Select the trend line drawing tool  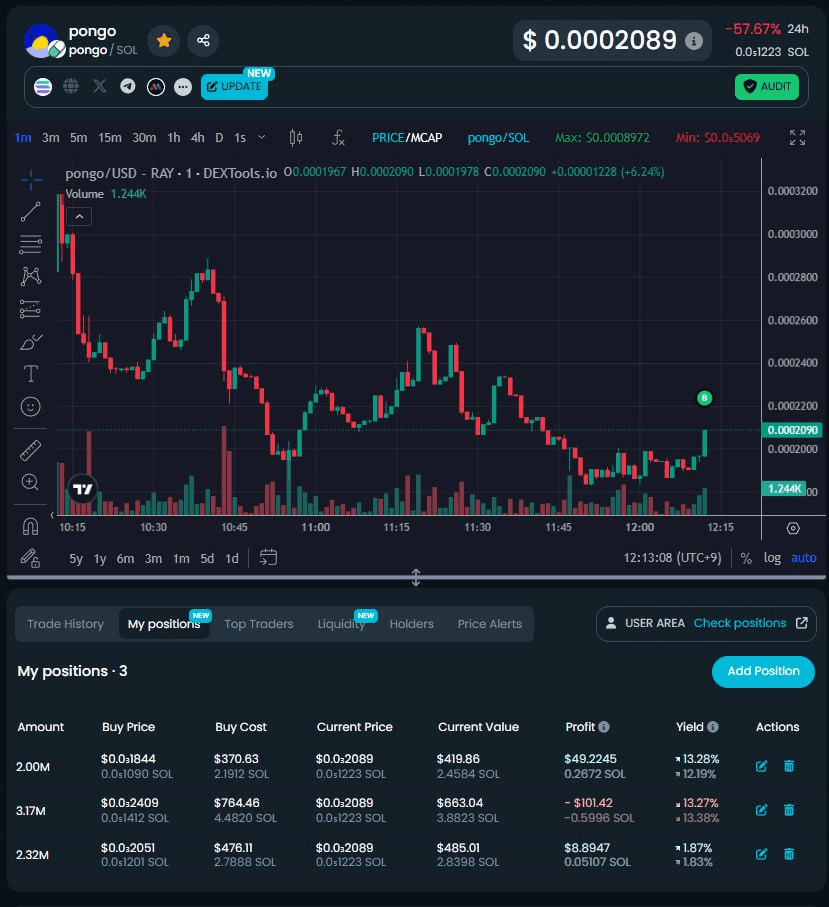[31, 212]
